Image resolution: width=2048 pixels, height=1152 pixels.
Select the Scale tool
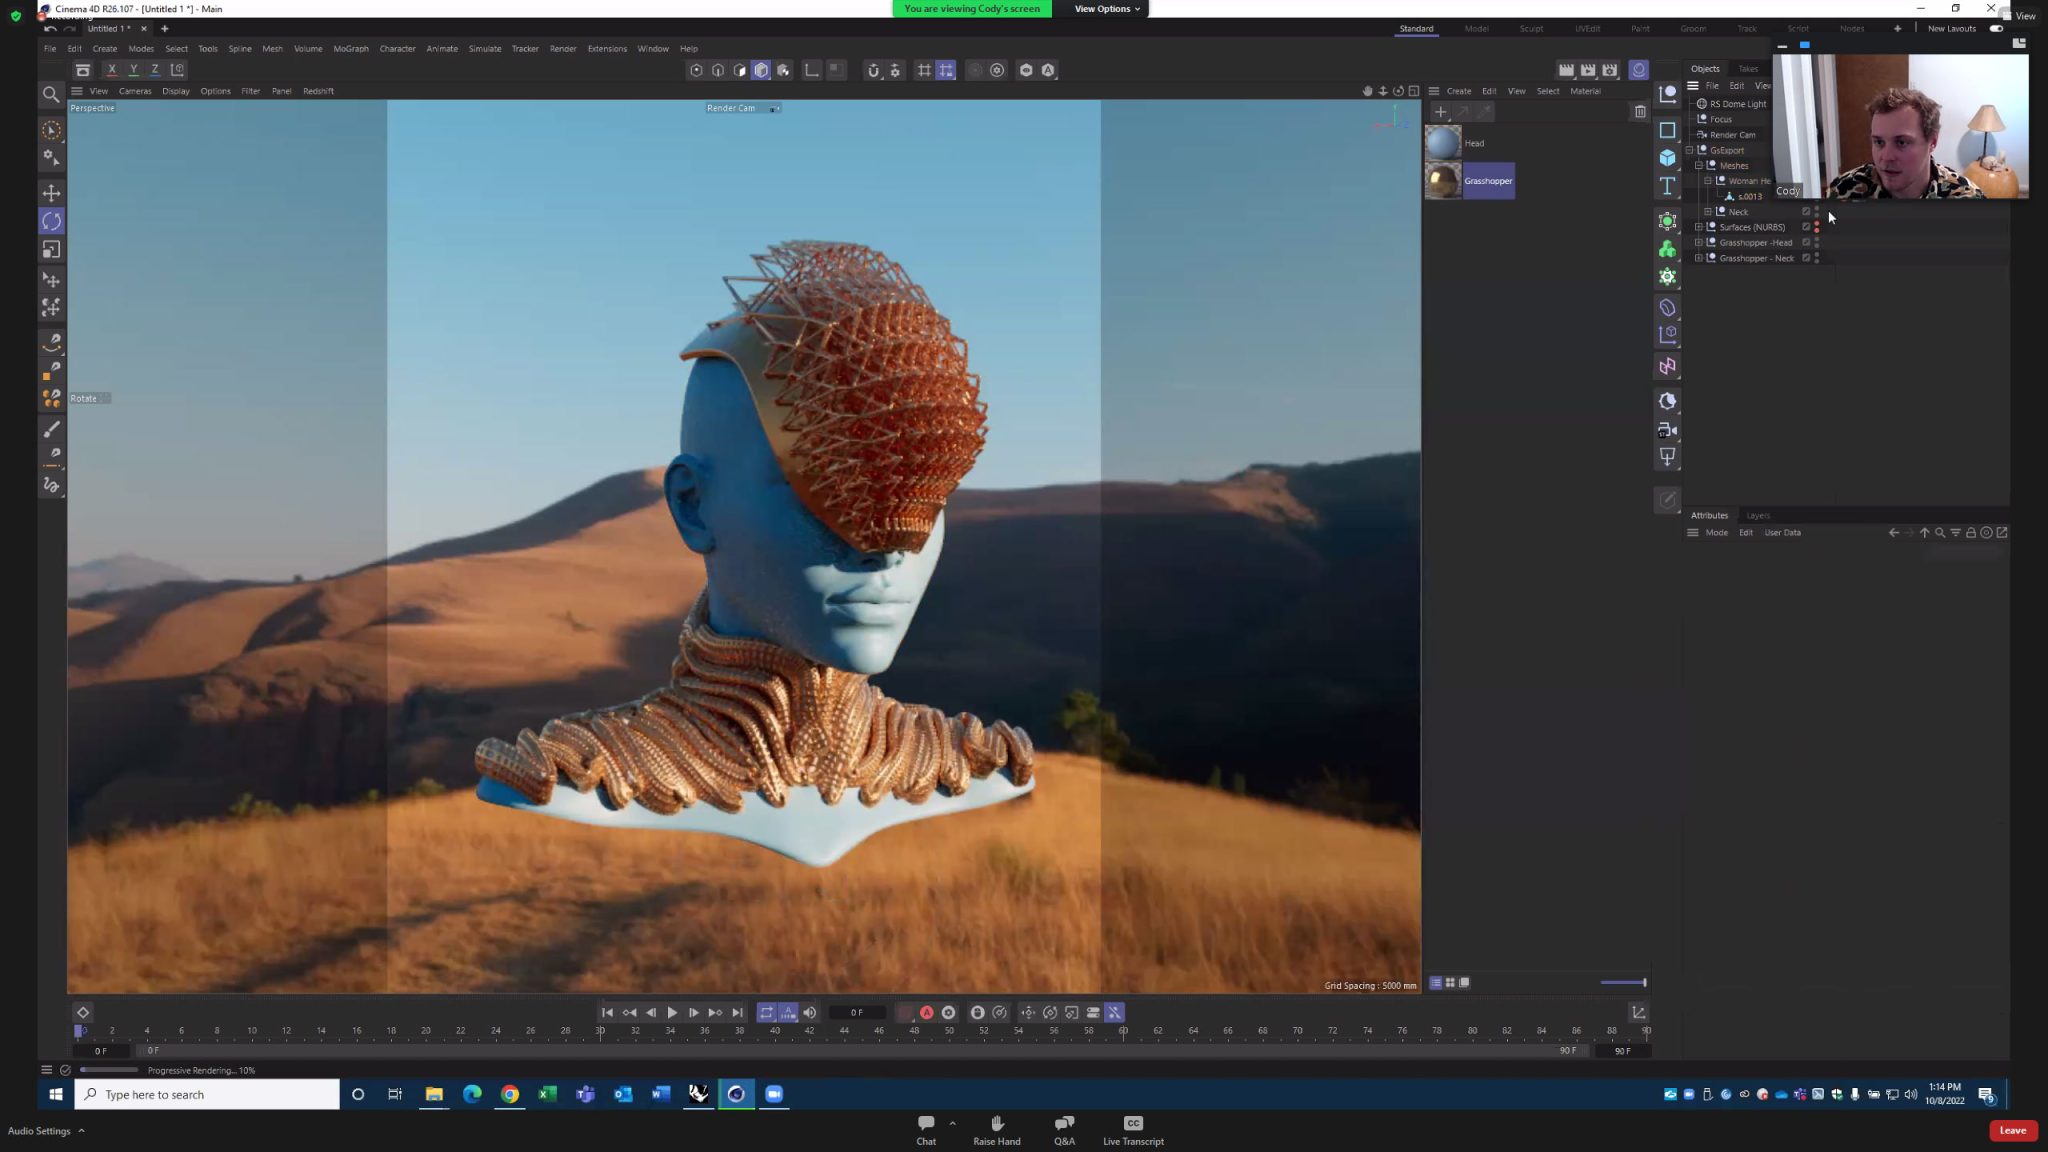52,249
